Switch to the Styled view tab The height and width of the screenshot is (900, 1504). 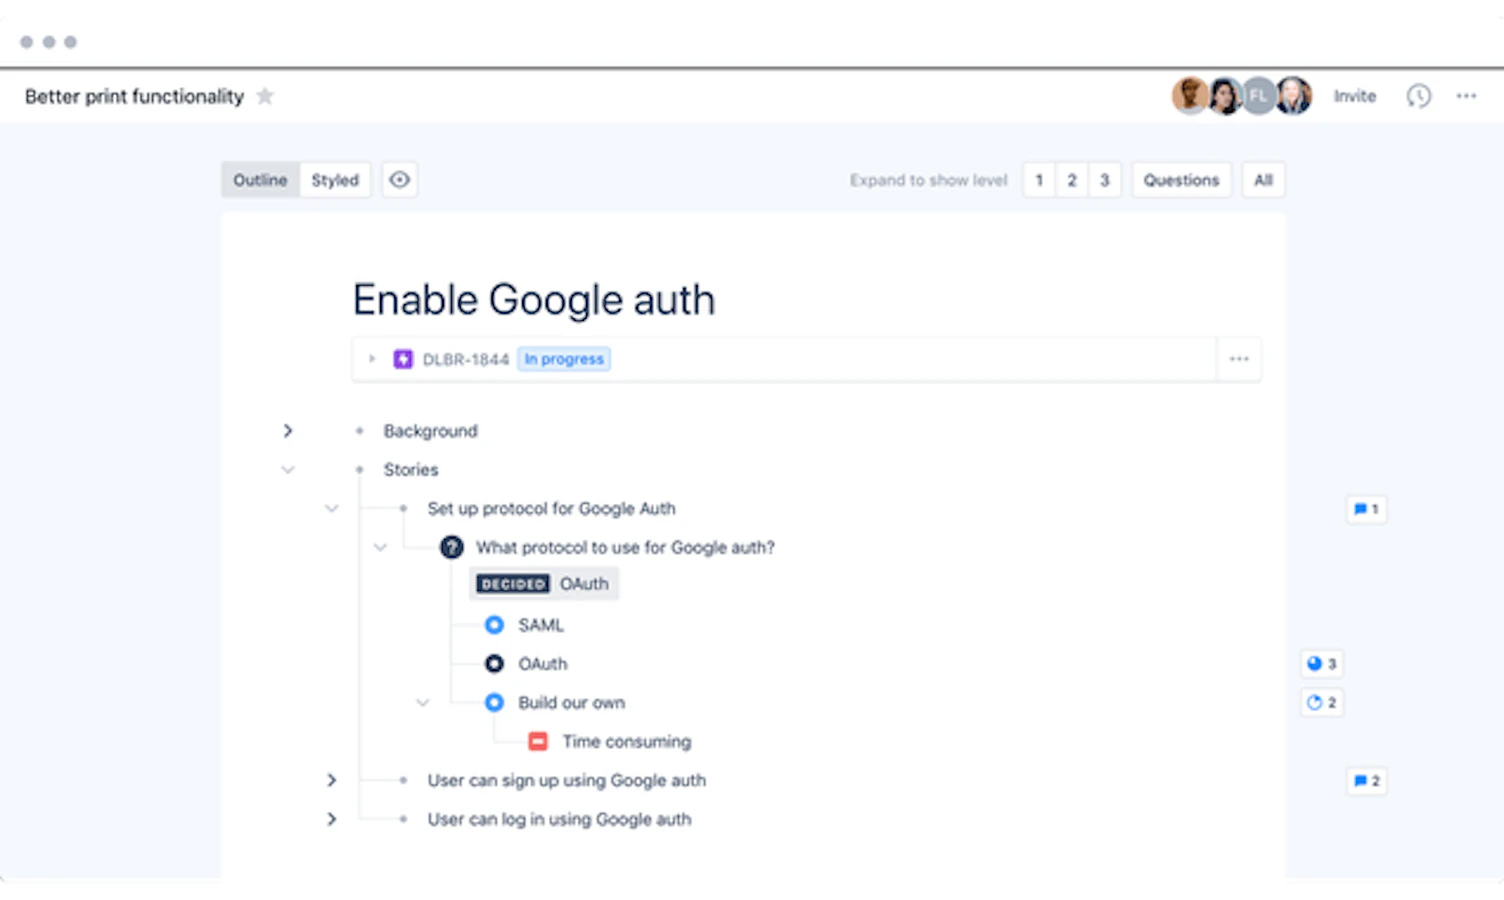335,180
